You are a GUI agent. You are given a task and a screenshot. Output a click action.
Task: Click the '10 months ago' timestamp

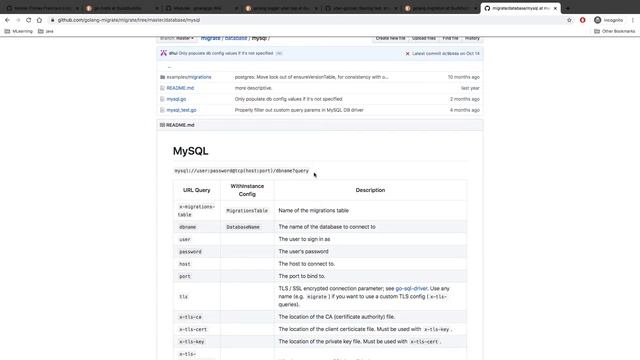[x=464, y=77]
